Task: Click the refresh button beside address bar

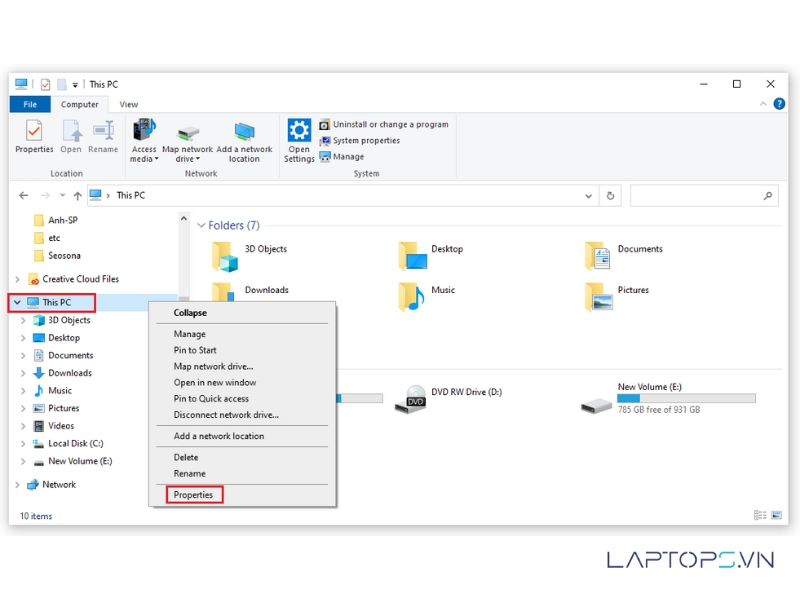Action: (x=611, y=196)
